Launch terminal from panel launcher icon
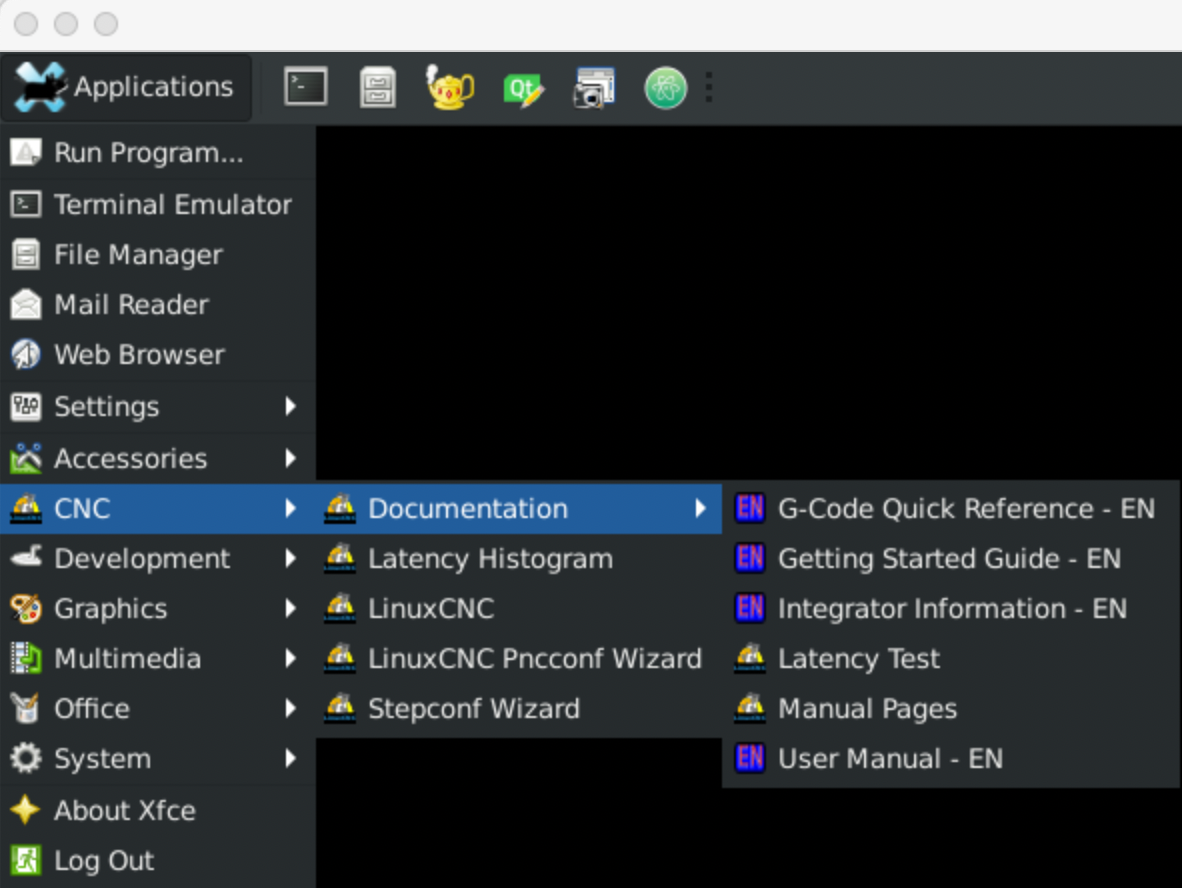The height and width of the screenshot is (888, 1182). [x=305, y=87]
